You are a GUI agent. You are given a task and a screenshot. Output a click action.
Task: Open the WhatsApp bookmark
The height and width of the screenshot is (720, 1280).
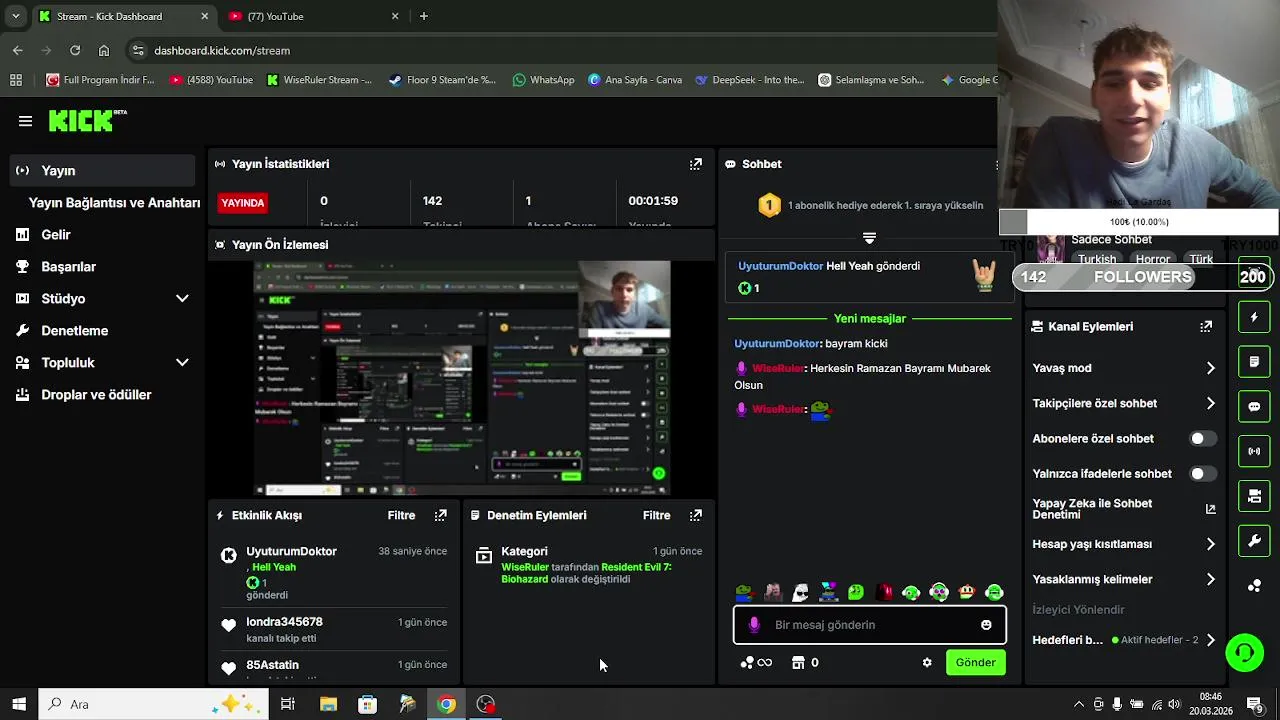pyautogui.click(x=543, y=80)
